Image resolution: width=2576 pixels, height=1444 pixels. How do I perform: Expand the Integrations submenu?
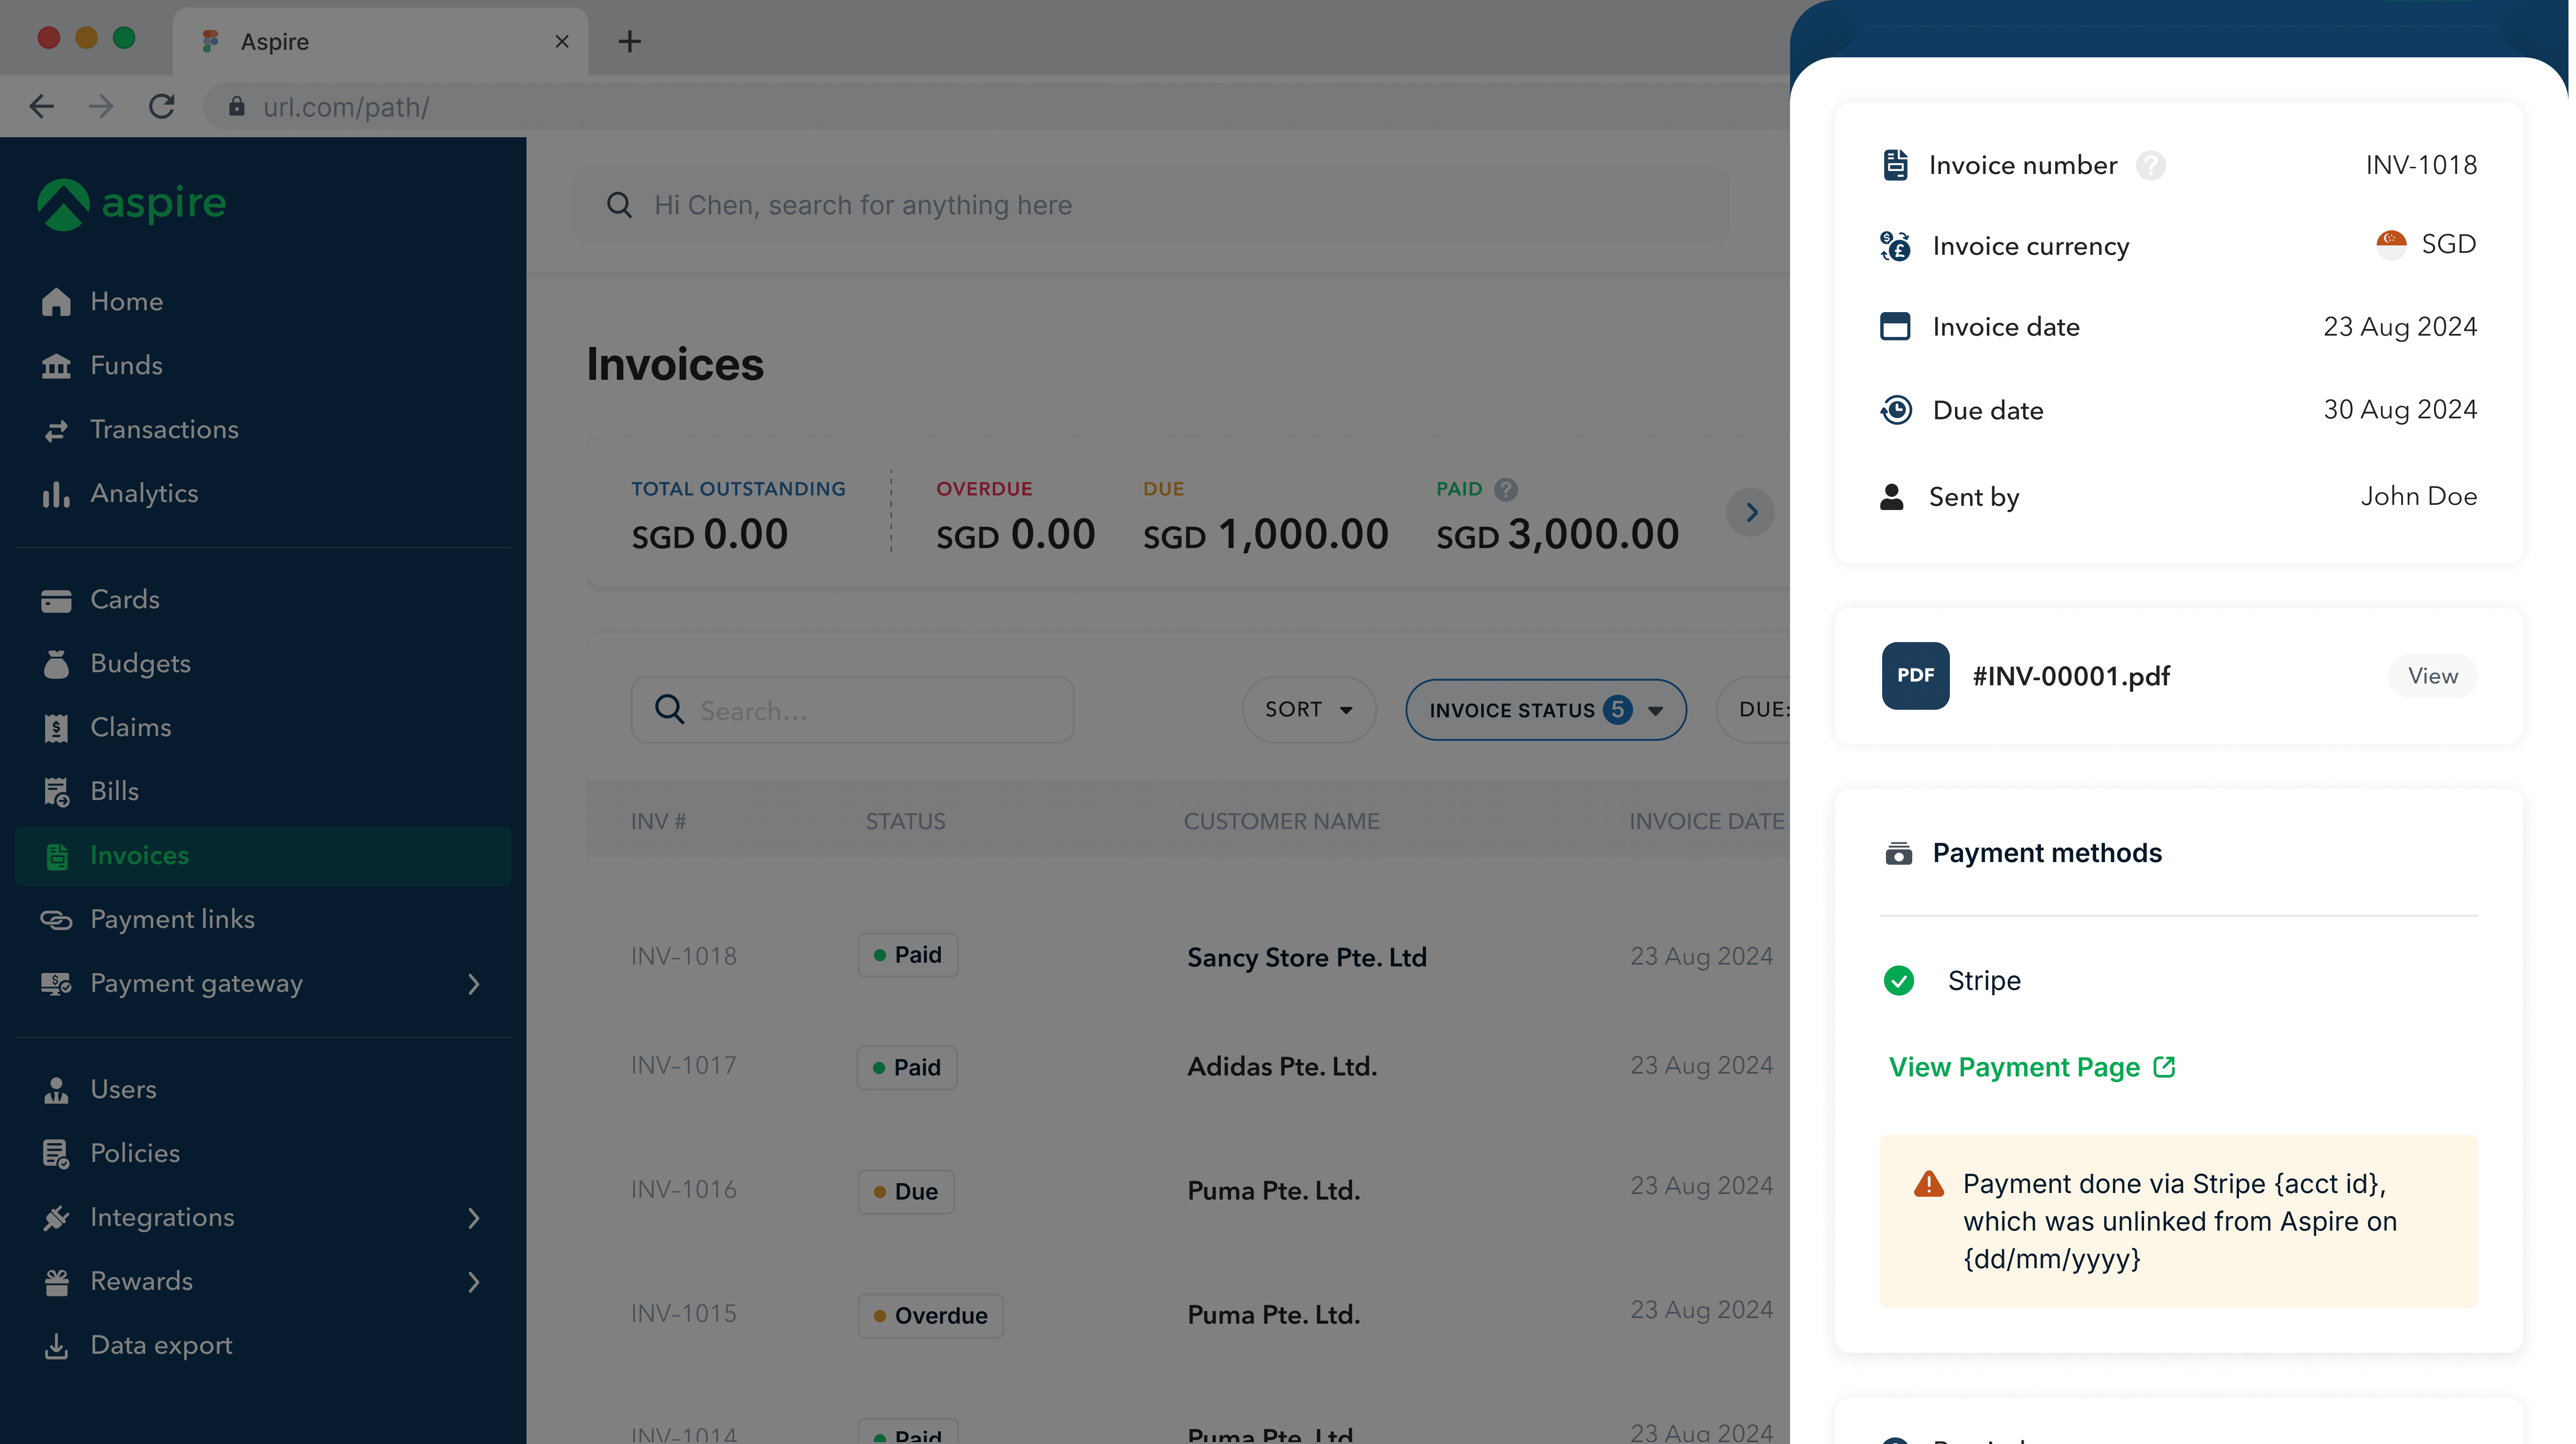coord(473,1217)
